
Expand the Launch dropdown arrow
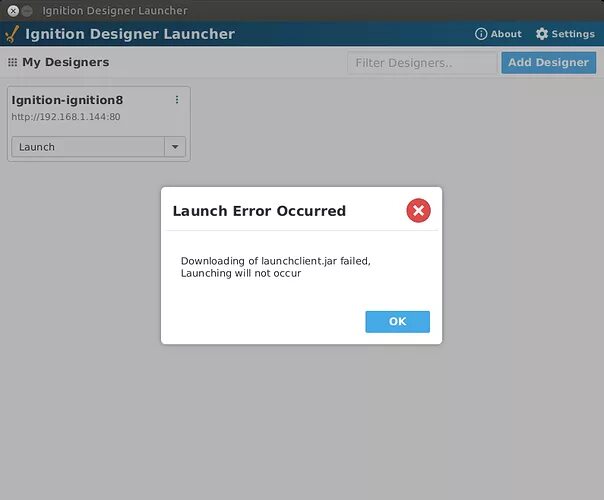click(x=175, y=147)
